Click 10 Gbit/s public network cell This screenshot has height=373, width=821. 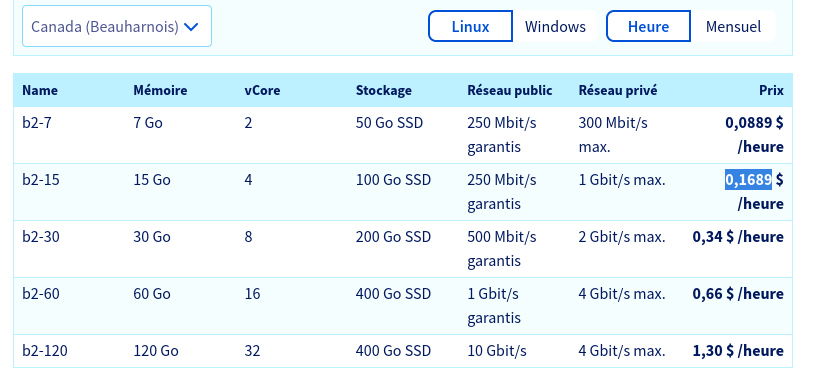coord(497,350)
